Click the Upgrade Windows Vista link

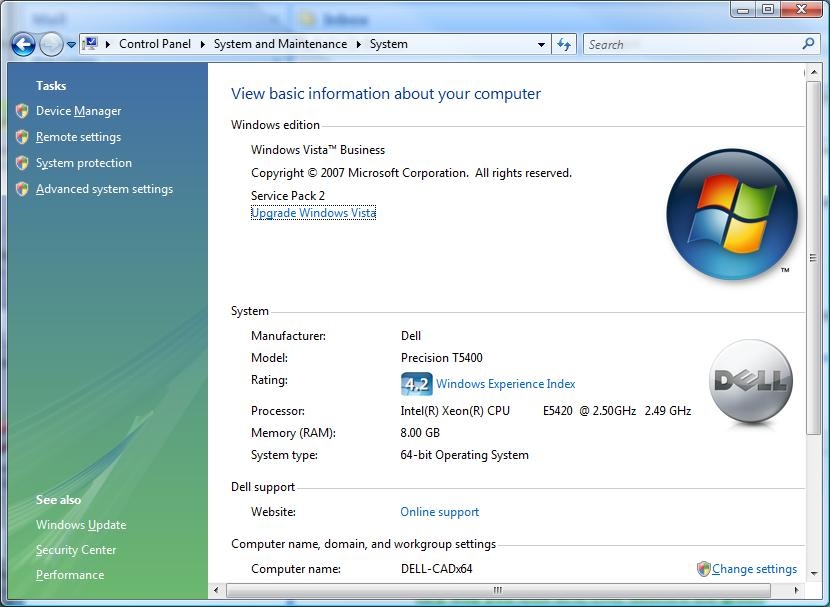click(x=313, y=213)
